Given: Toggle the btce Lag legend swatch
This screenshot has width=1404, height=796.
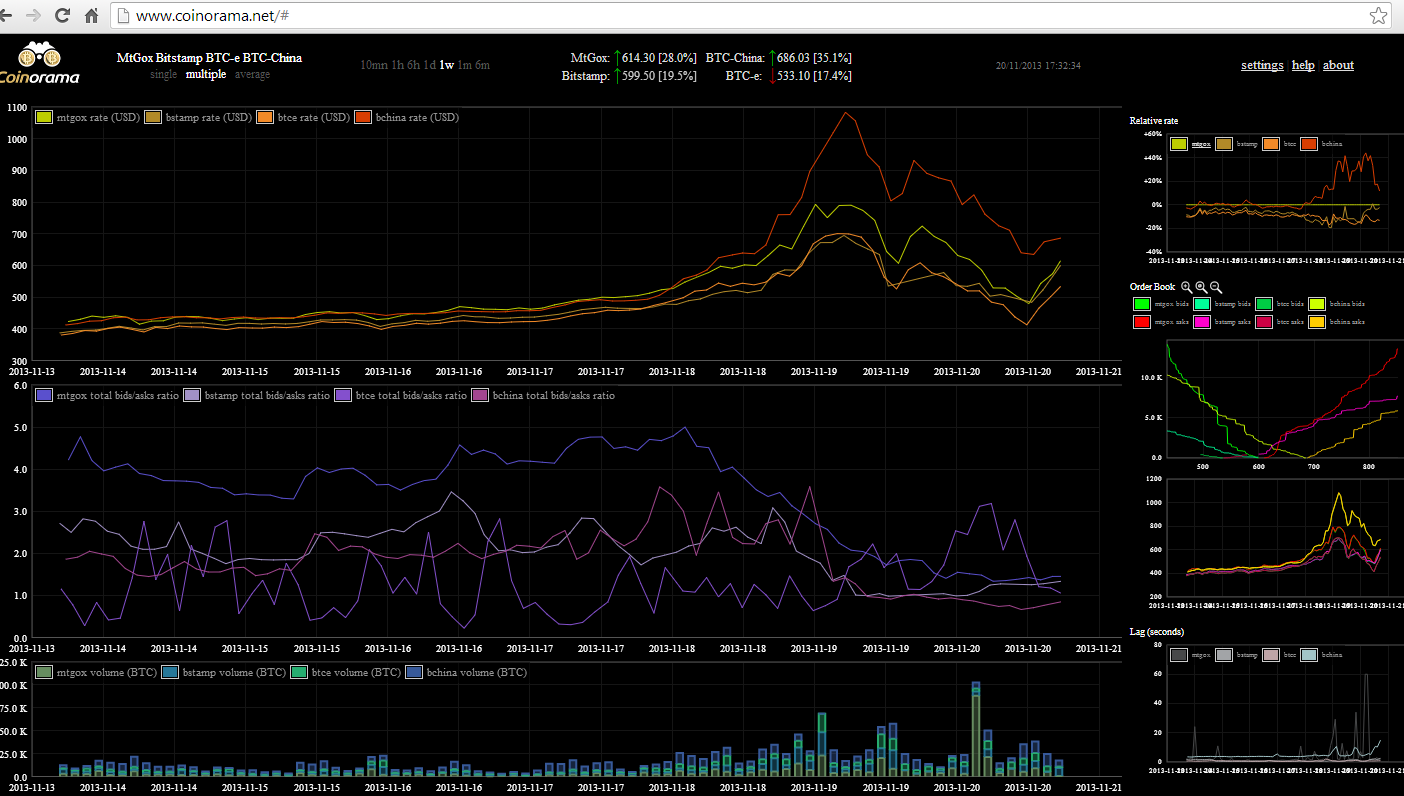Looking at the screenshot, I should 1270,655.
